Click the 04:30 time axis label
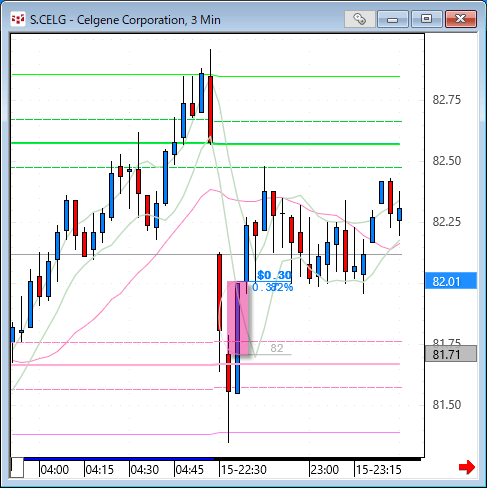The height and width of the screenshot is (488, 487). [x=145, y=470]
